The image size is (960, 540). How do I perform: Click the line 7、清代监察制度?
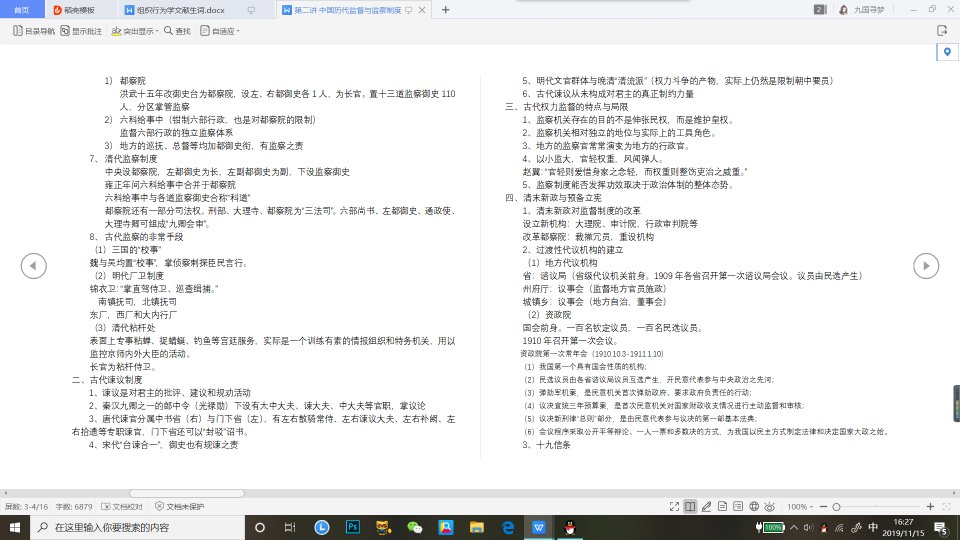coord(123,159)
